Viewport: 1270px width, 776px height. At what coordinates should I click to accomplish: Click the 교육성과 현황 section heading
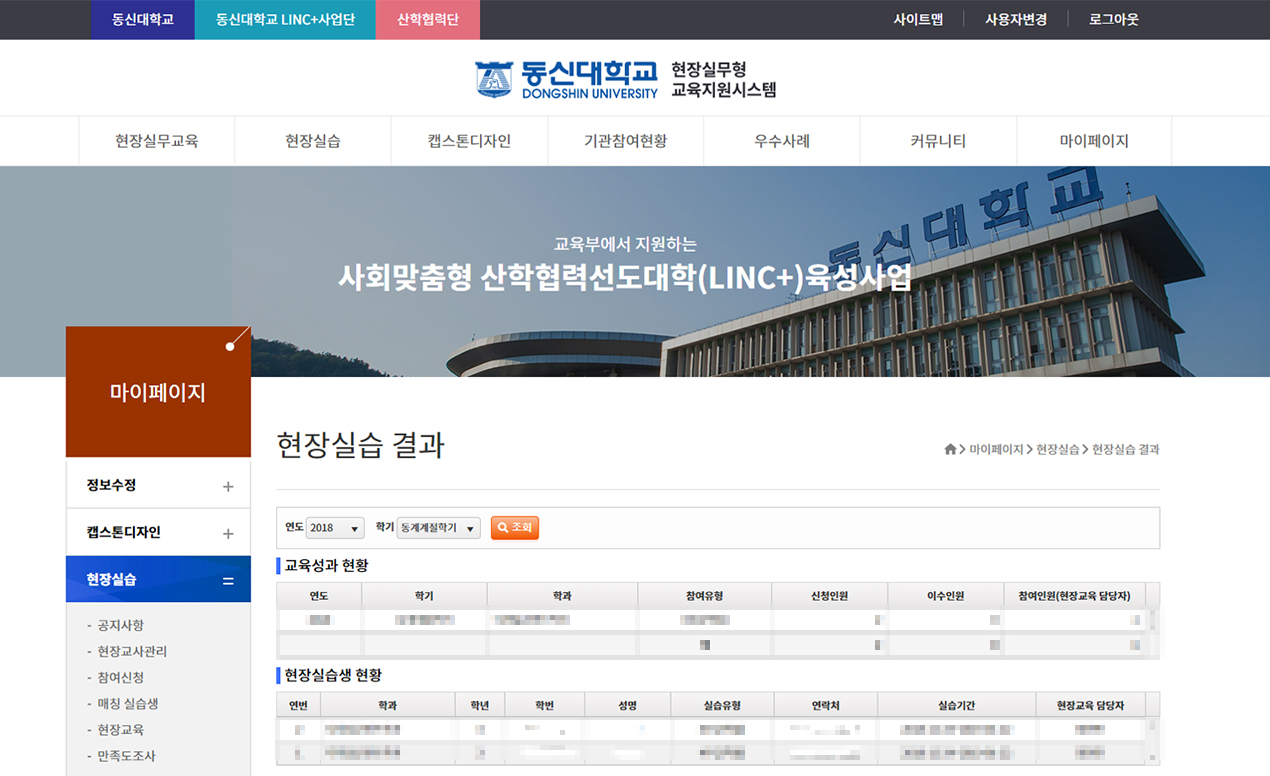(327, 566)
